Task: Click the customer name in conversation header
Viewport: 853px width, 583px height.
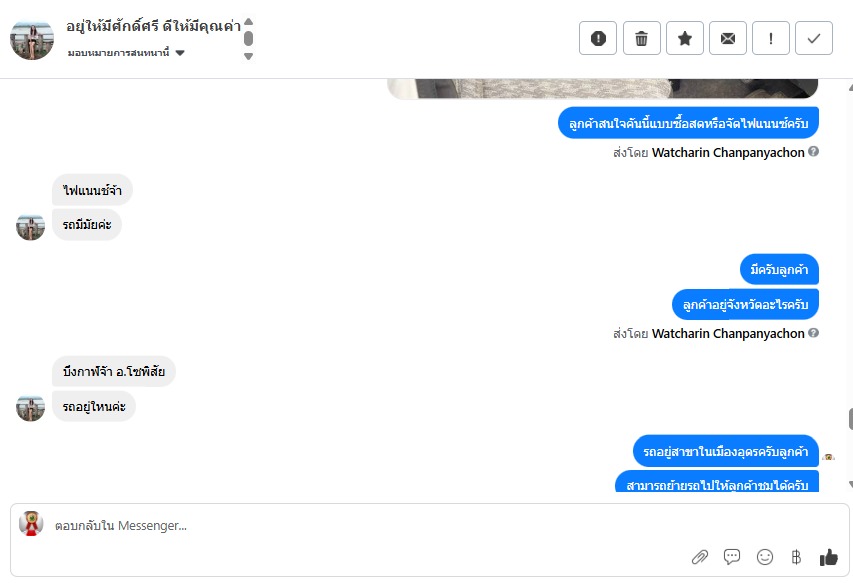Action: click(x=153, y=26)
